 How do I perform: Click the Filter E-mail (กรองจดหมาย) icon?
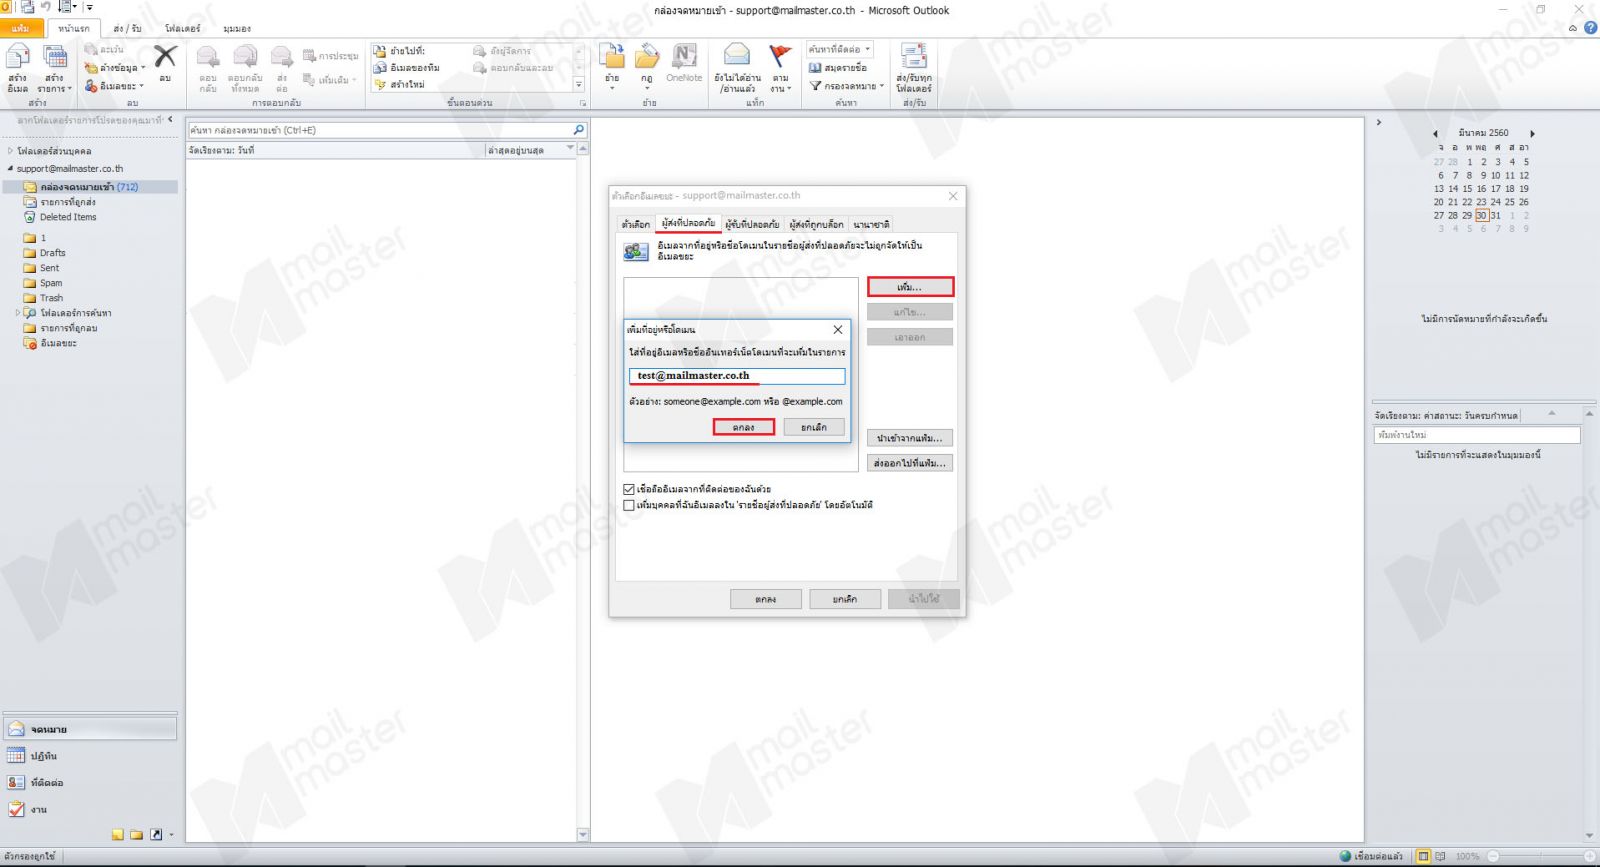pyautogui.click(x=815, y=86)
